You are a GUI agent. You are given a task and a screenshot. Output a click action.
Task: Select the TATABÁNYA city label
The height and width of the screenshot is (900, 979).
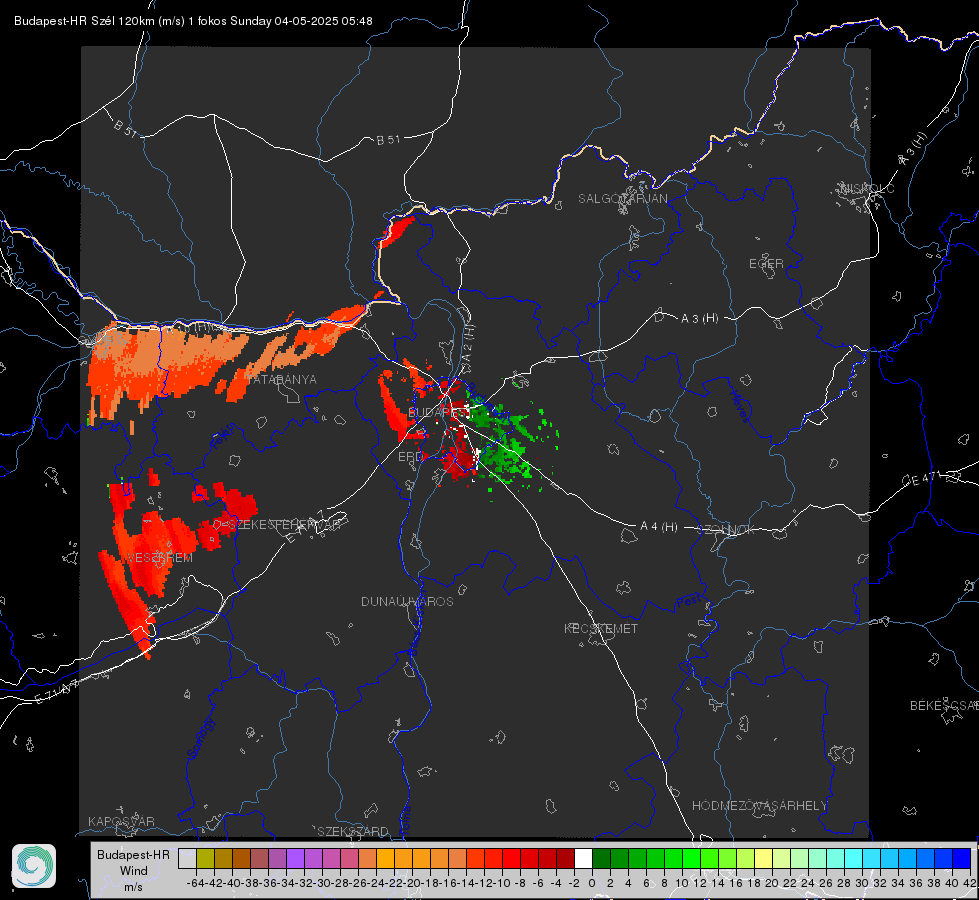281,379
